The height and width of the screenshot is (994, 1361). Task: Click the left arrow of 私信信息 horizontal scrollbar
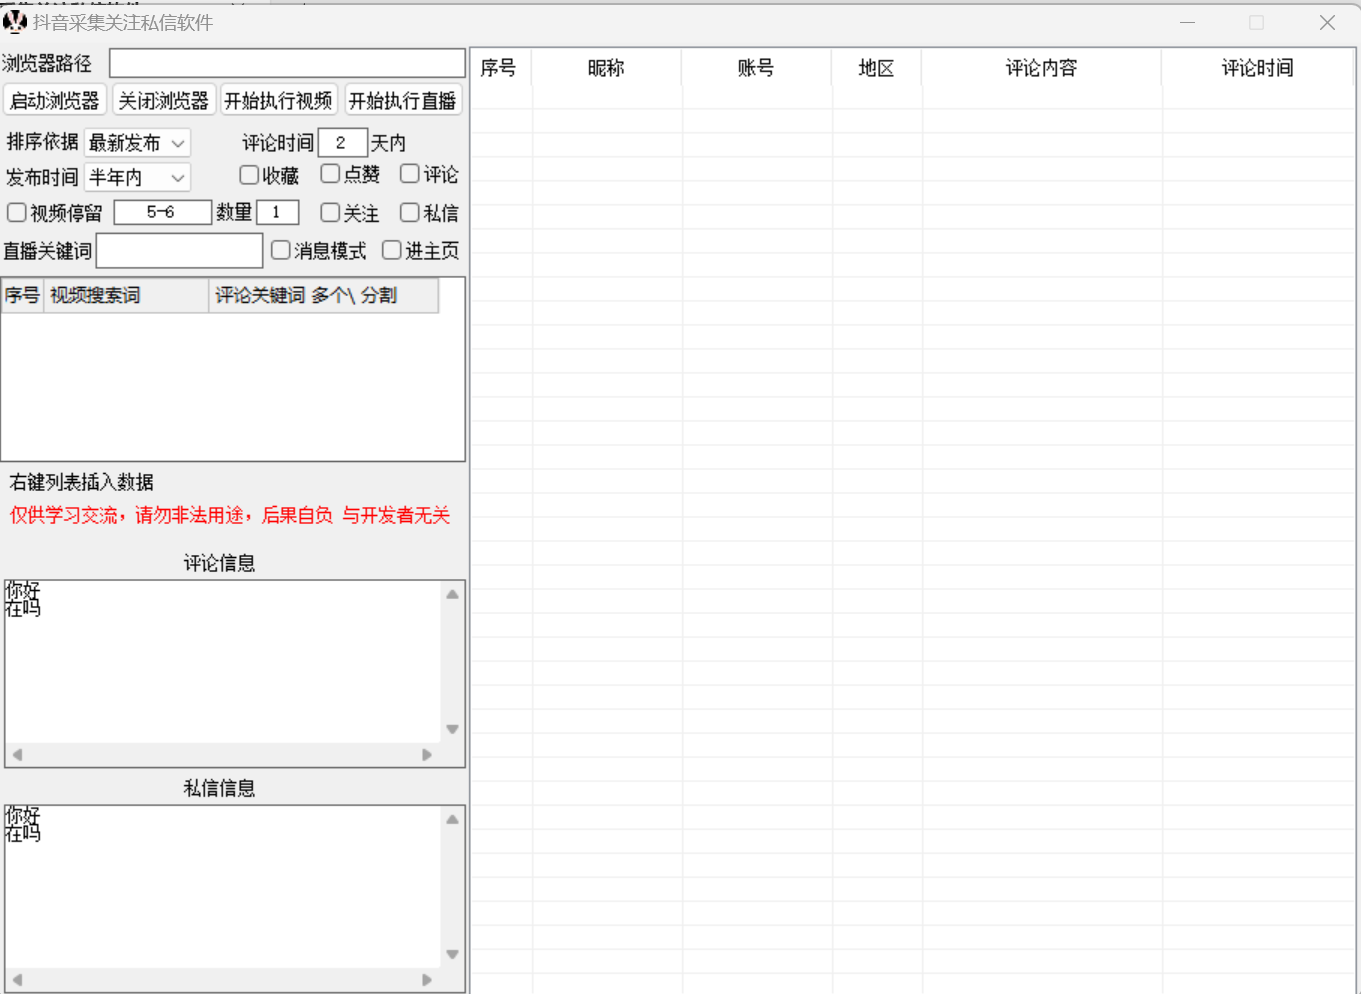click(17, 980)
